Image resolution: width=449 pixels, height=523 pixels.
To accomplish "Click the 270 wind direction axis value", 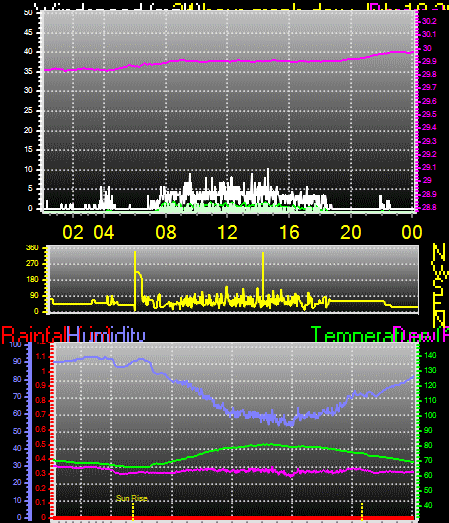I will 32,264.
